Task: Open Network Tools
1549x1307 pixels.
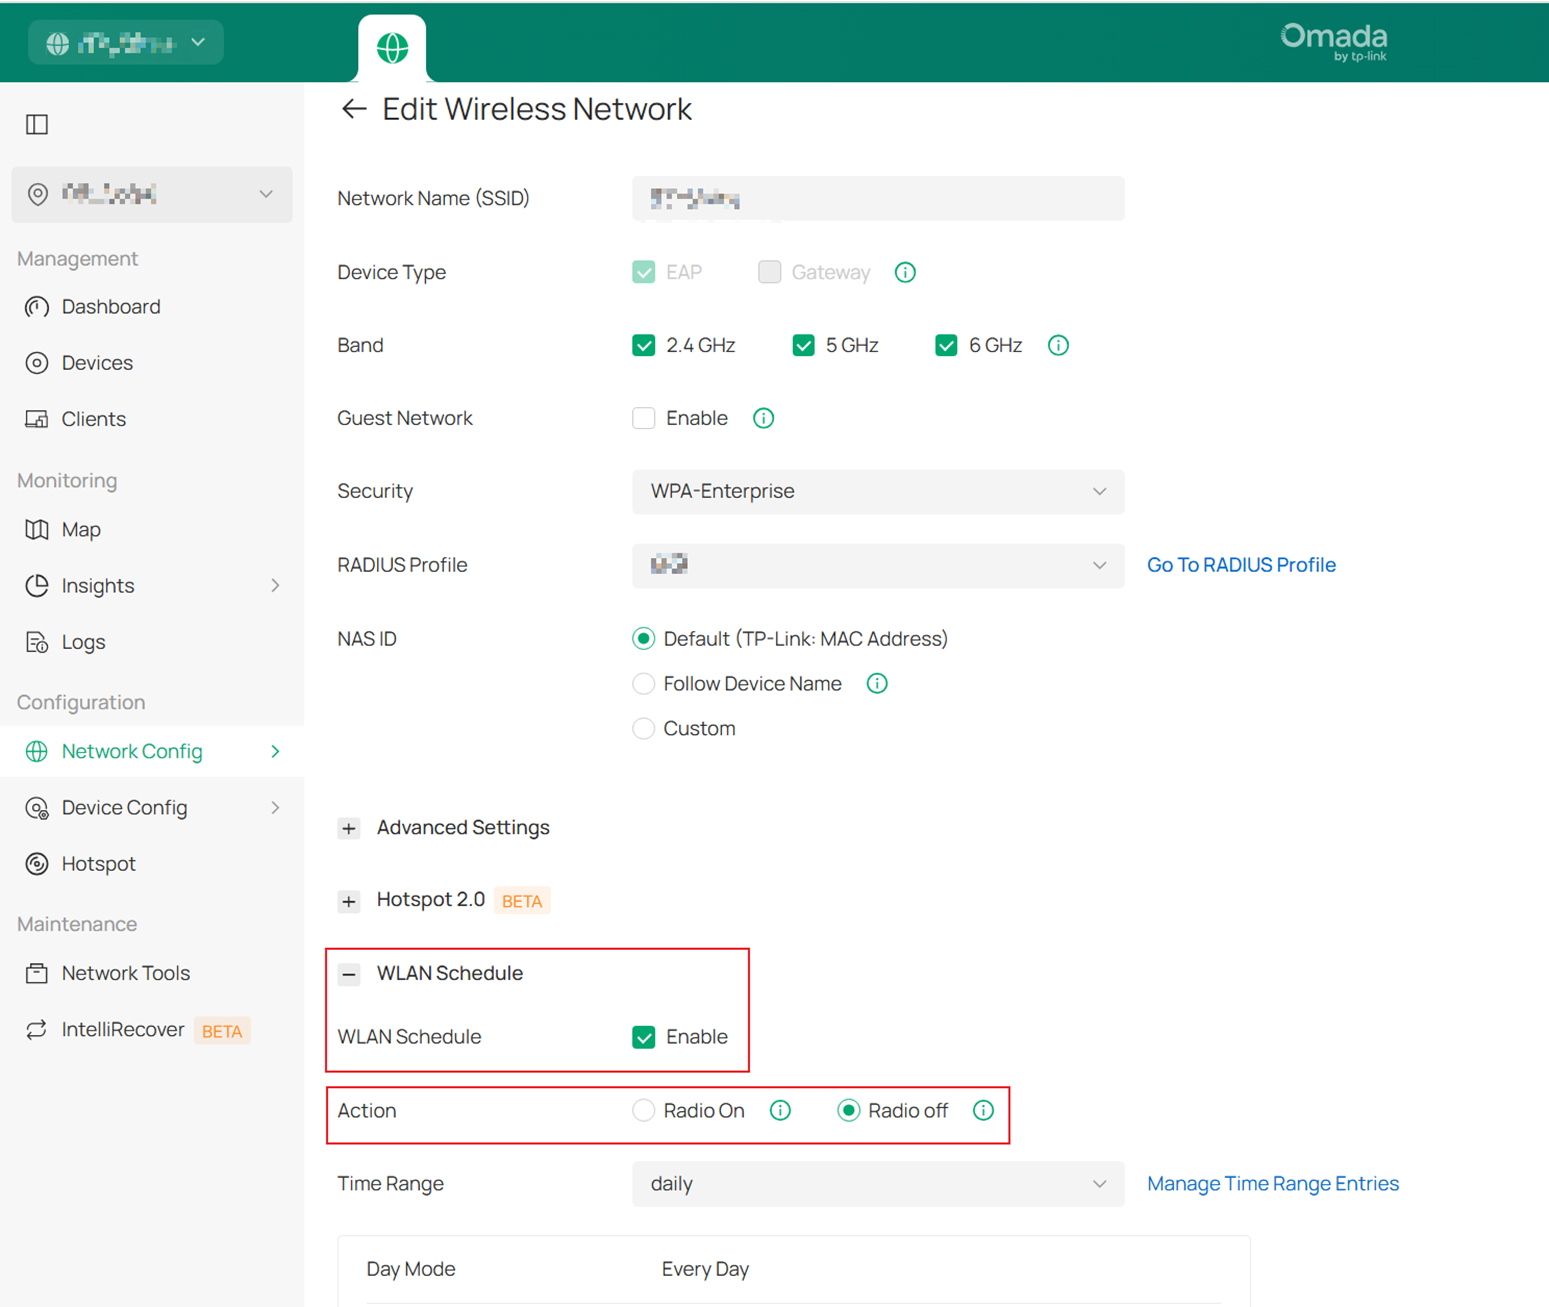Action: click(126, 972)
